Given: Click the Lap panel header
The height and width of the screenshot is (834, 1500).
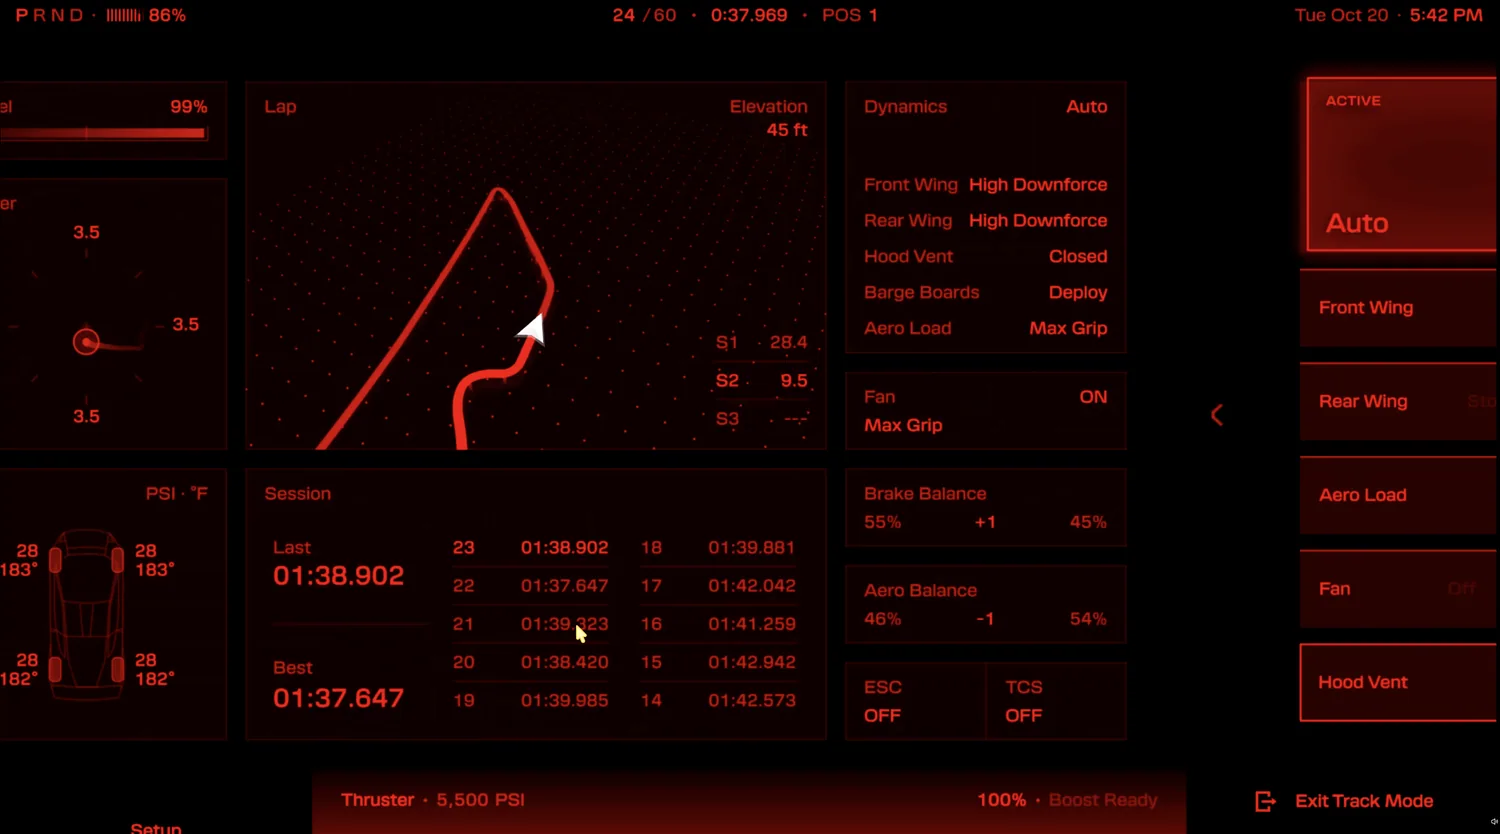Looking at the screenshot, I should [x=280, y=107].
